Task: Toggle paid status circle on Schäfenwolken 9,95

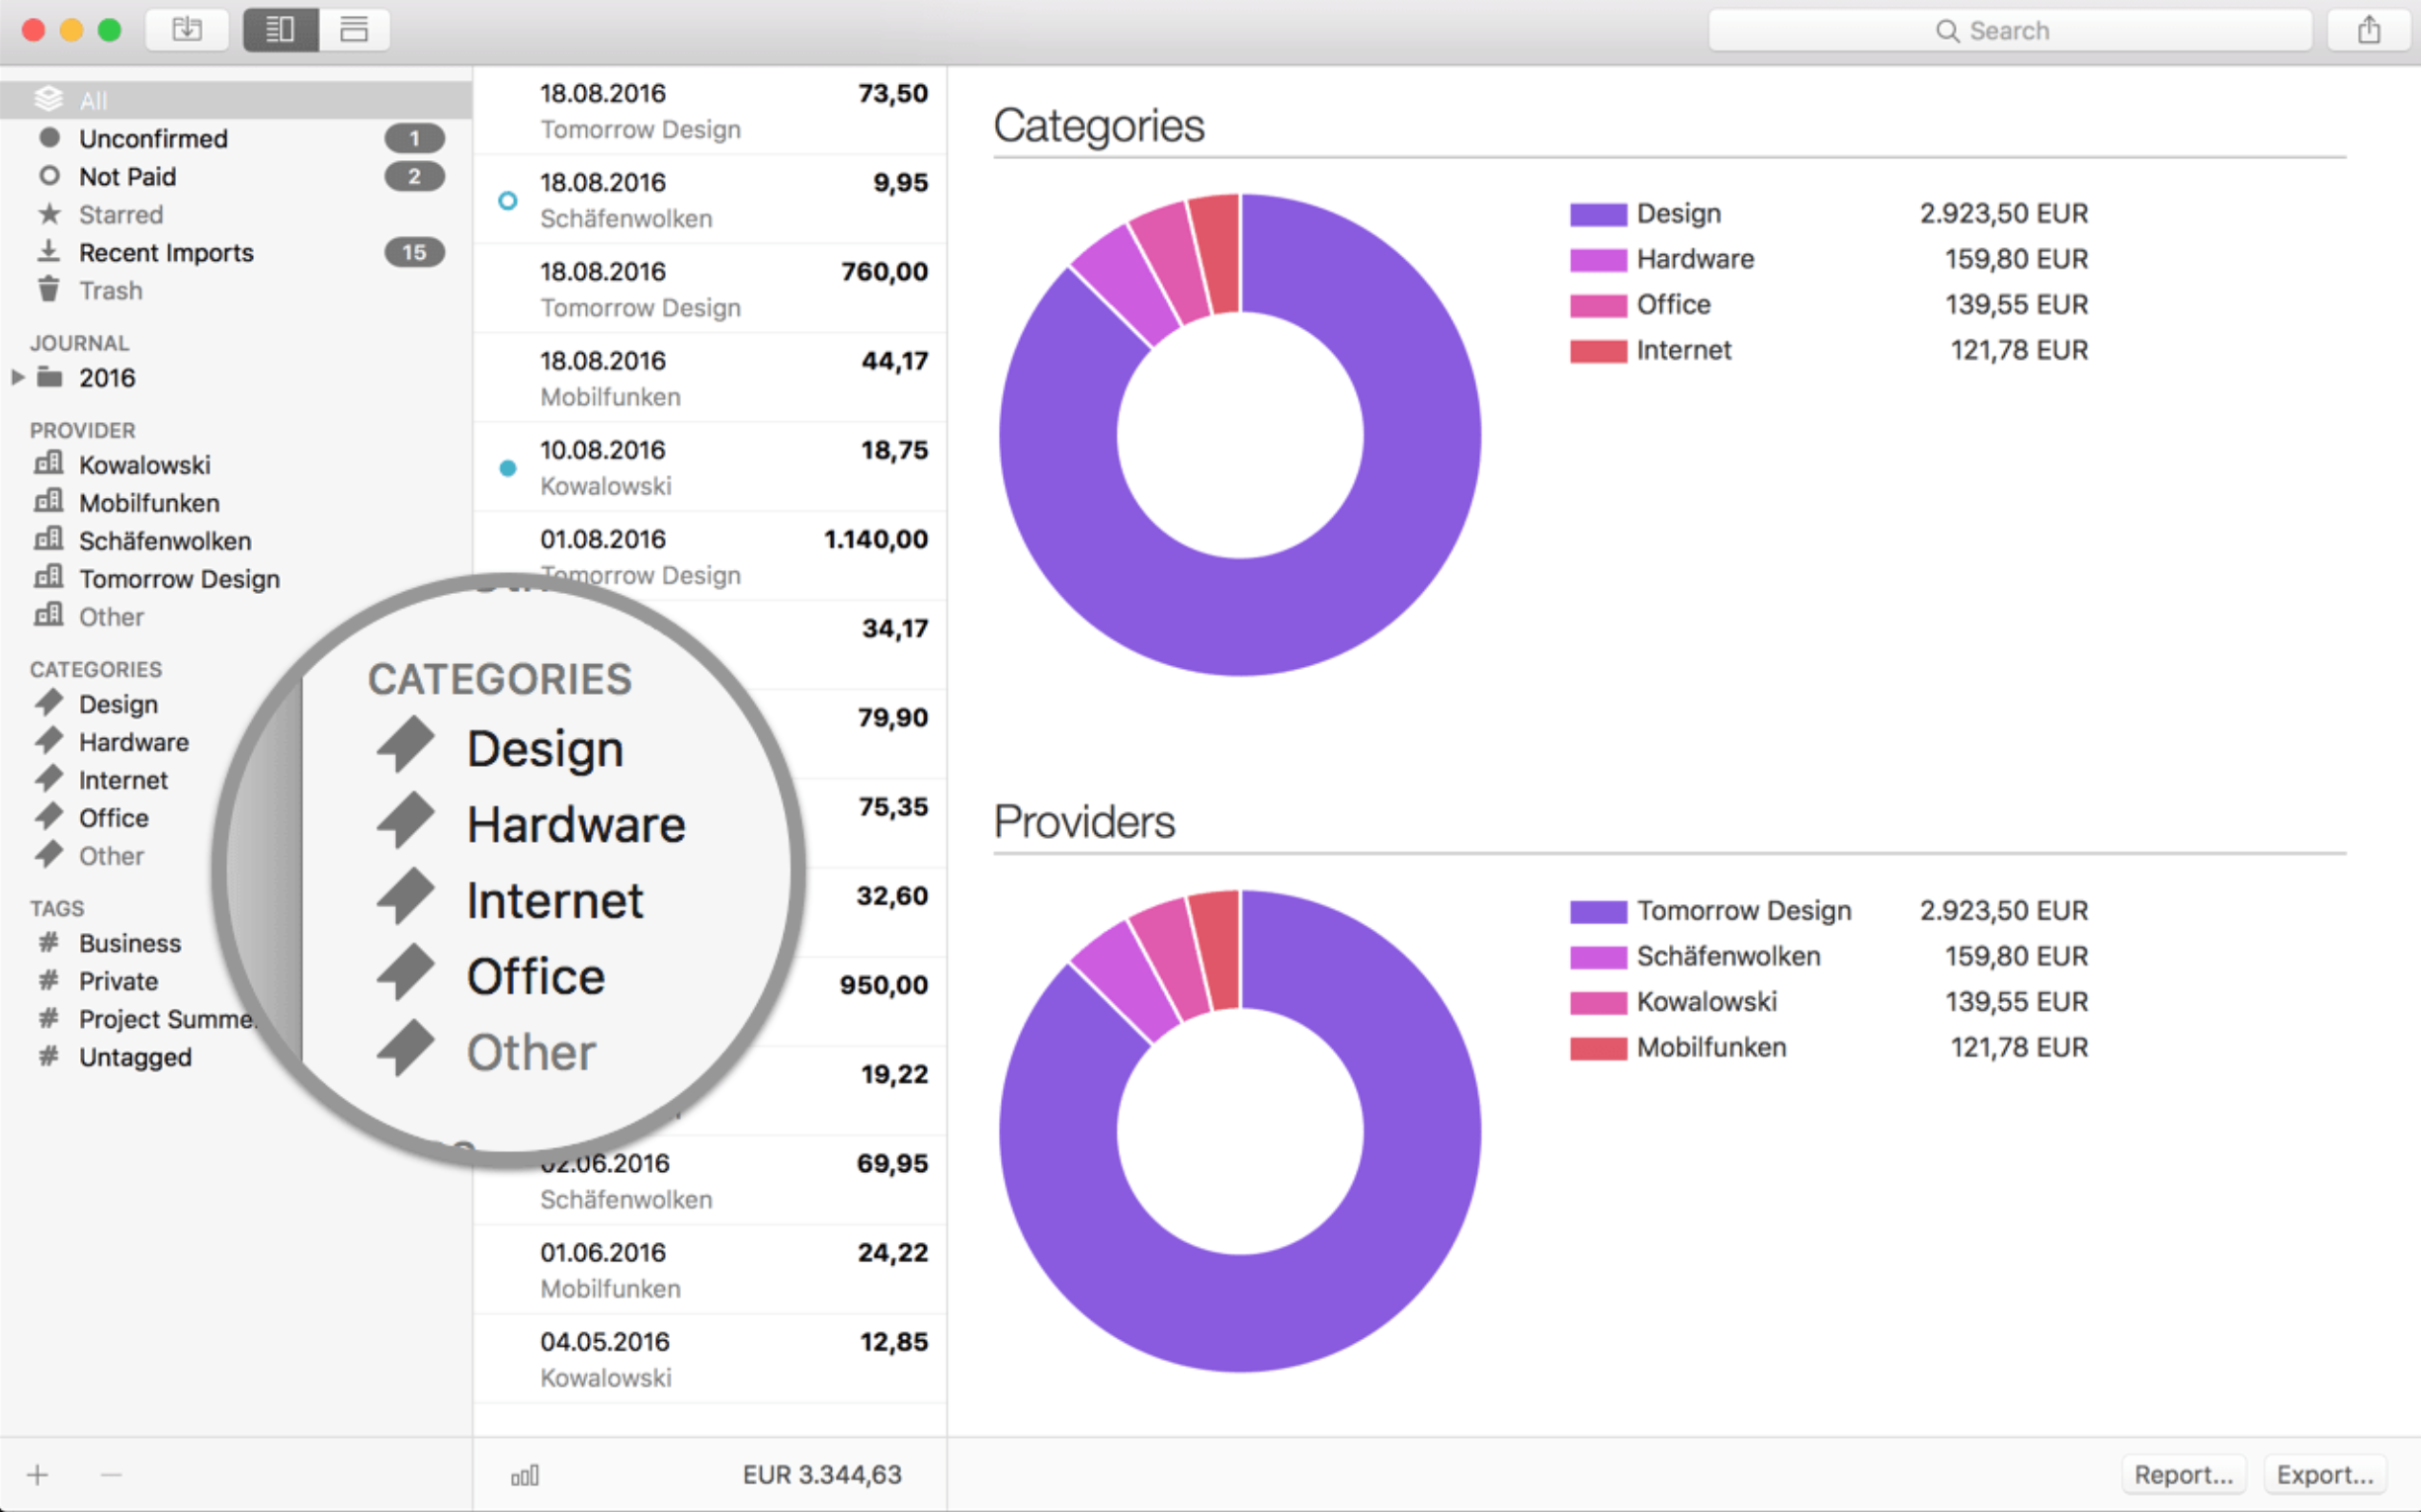Action: coord(508,201)
